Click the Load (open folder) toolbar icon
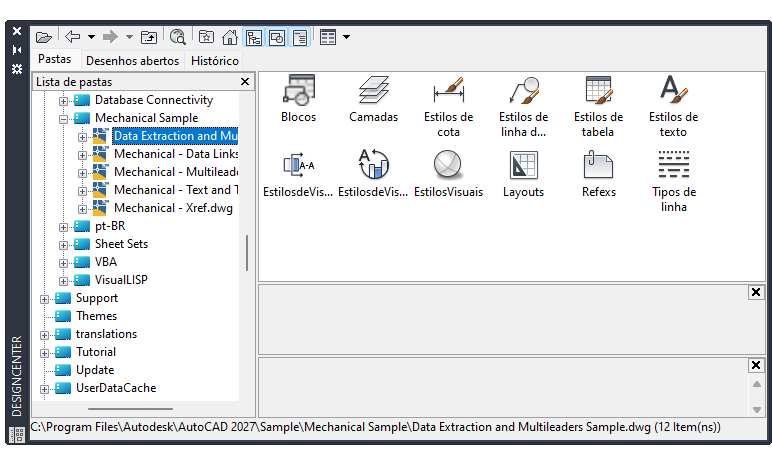The width and height of the screenshot is (772, 463). [44, 37]
